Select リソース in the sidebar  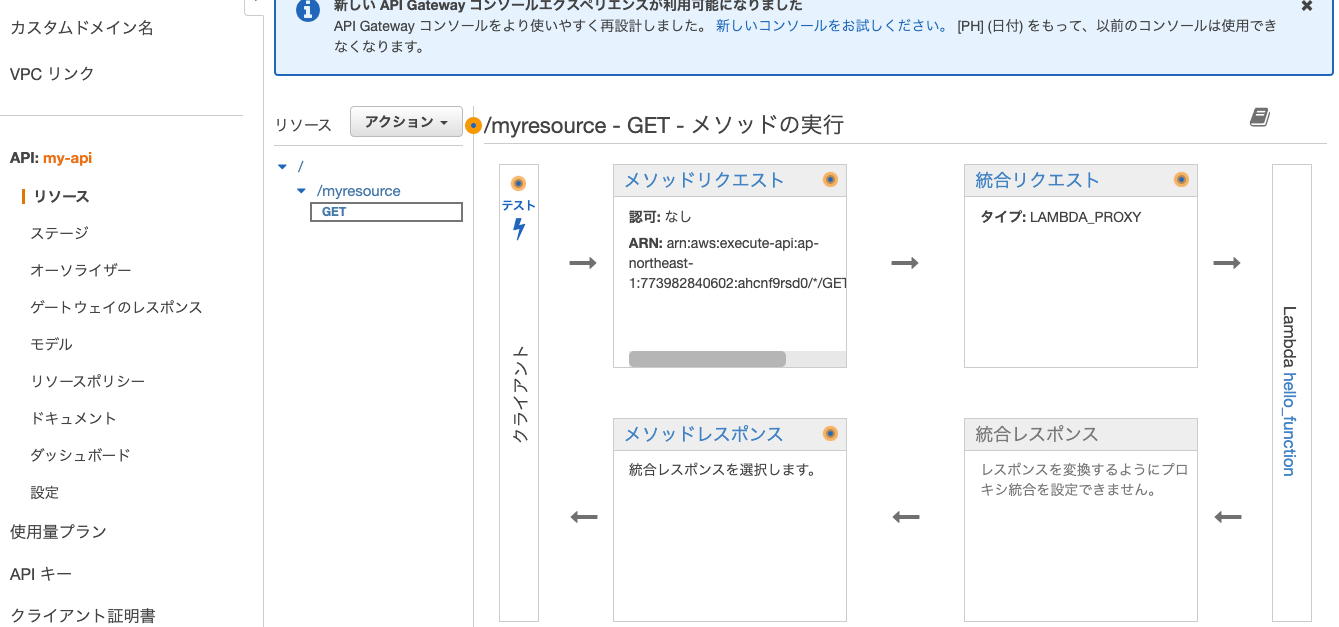61,197
